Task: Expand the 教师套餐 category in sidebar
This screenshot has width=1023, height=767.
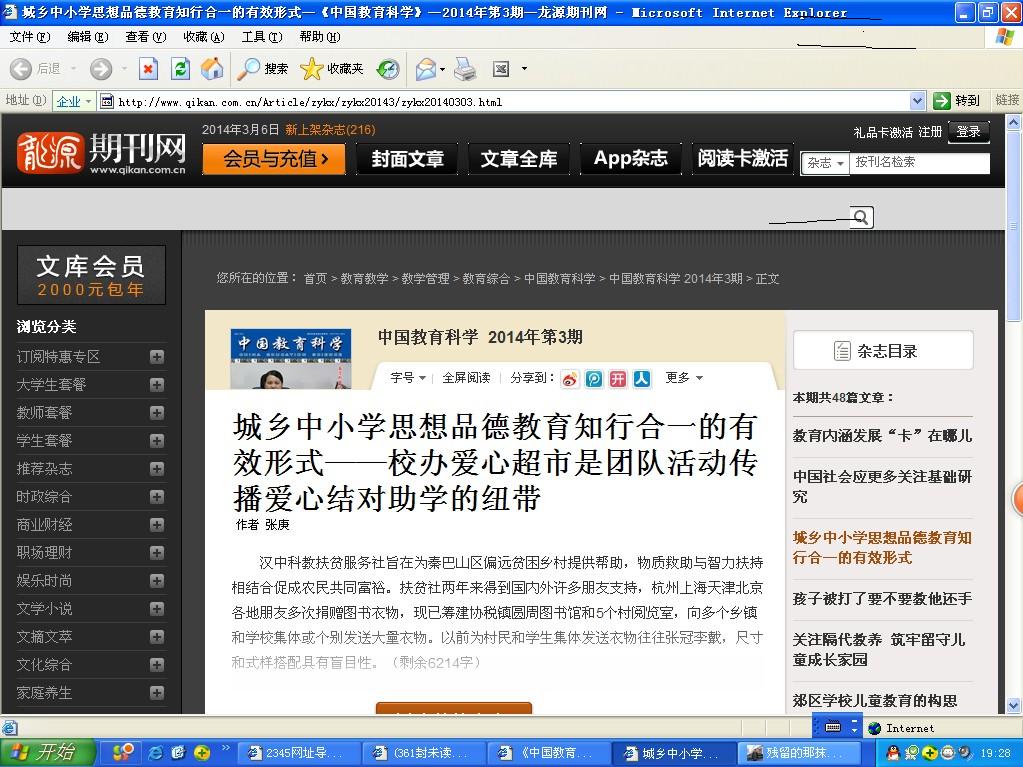Action: pyautogui.click(x=157, y=413)
